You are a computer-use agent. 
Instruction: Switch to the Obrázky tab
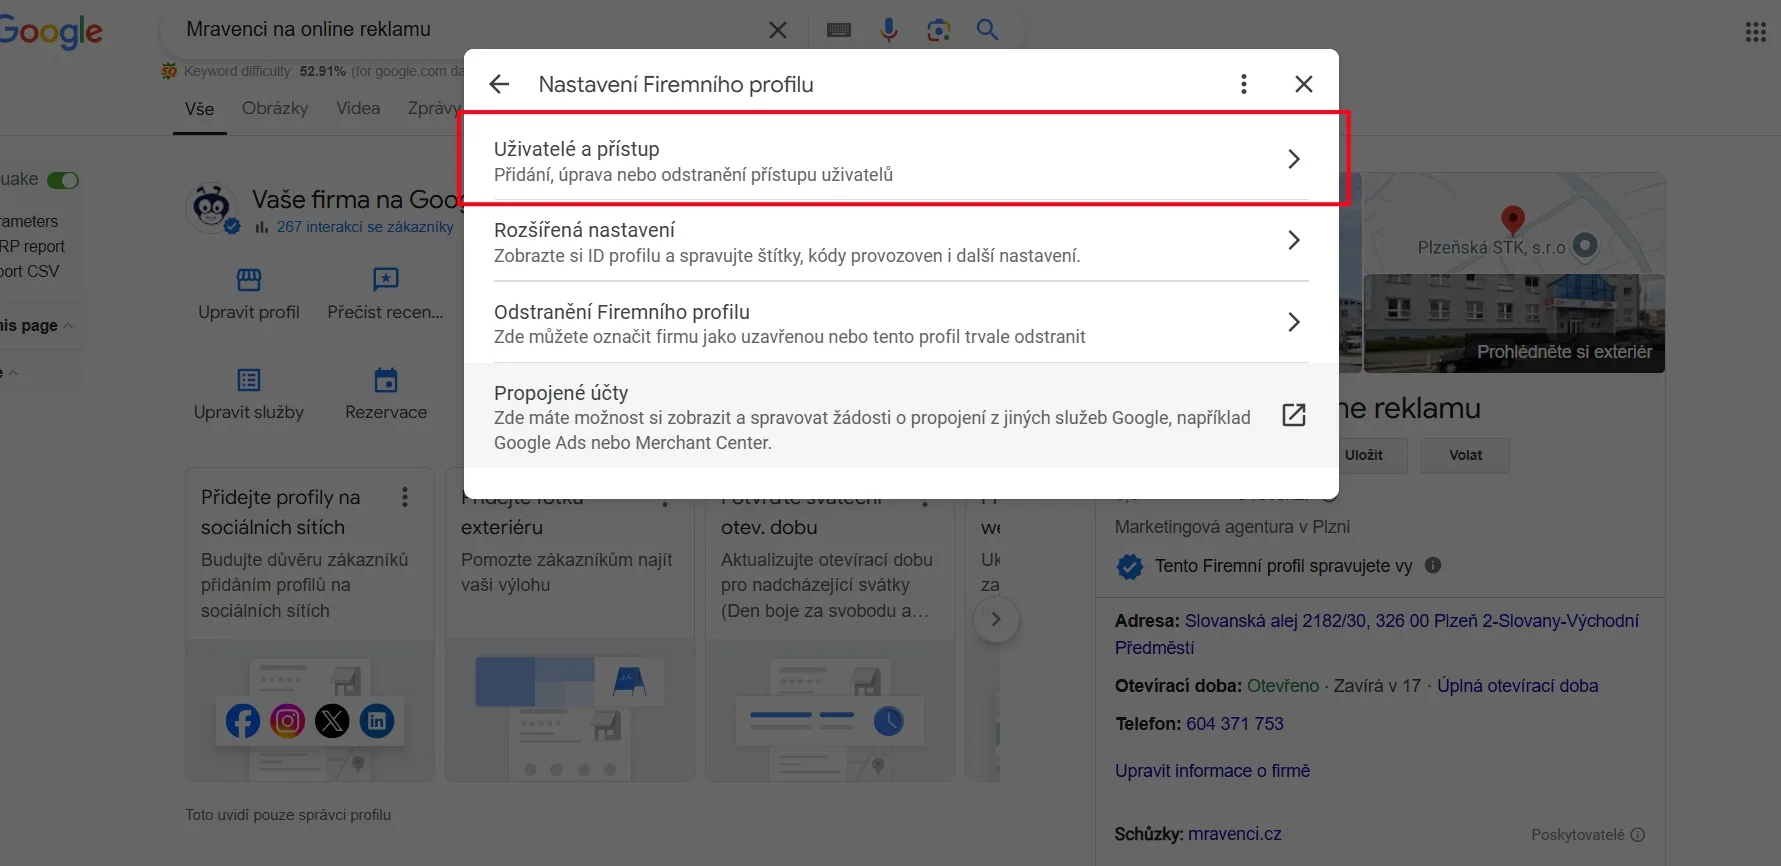275,108
